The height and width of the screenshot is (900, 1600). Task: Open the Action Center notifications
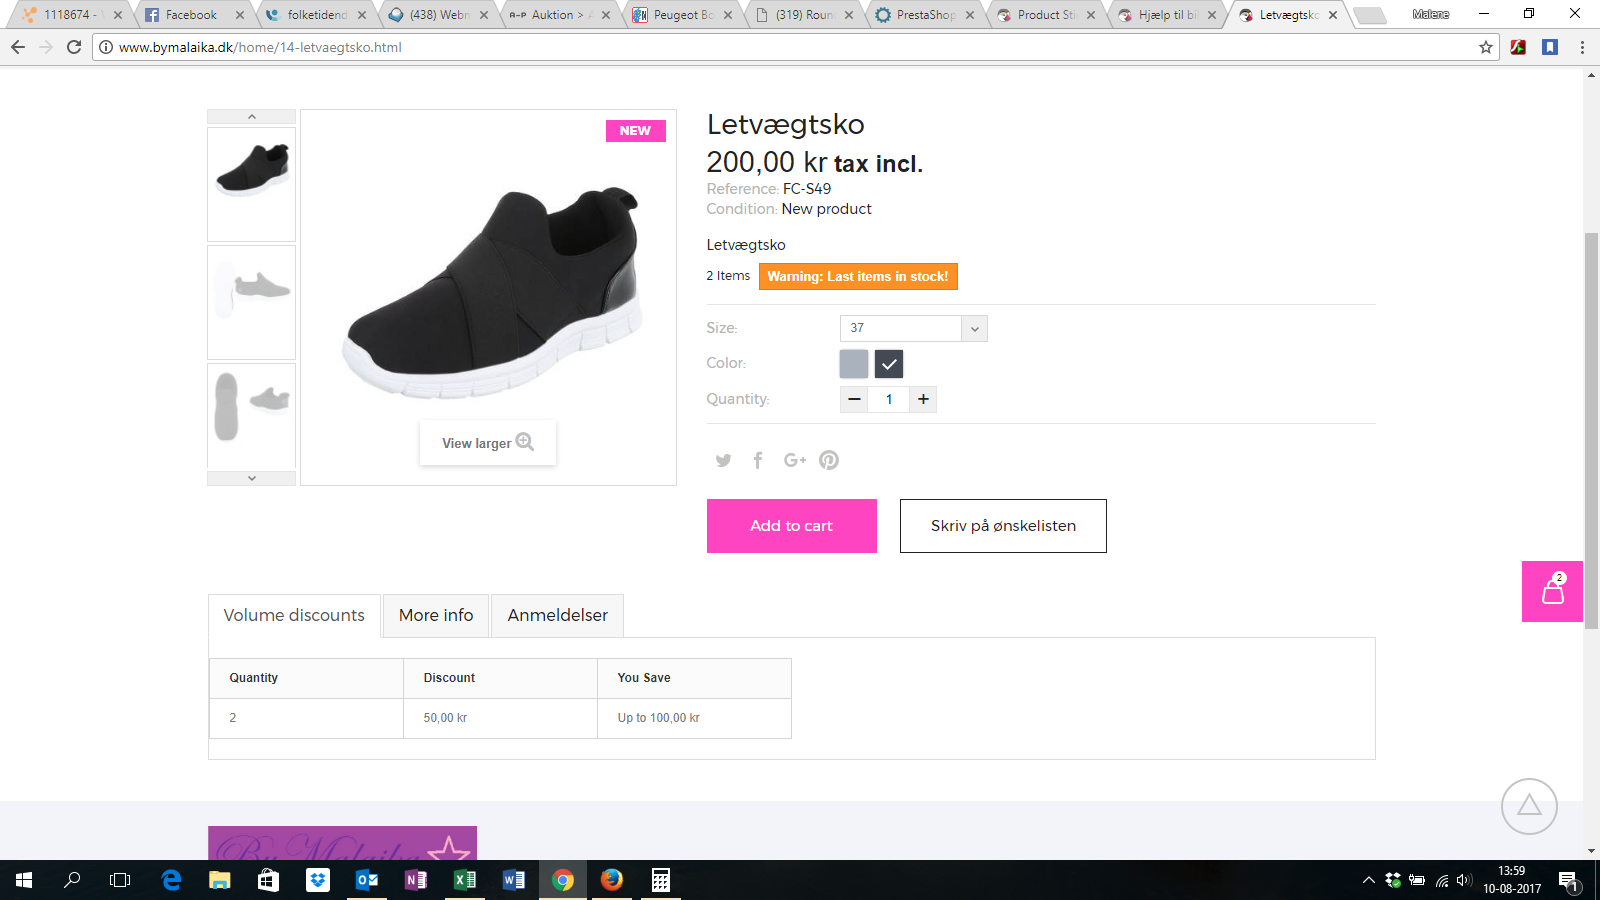[1568, 880]
